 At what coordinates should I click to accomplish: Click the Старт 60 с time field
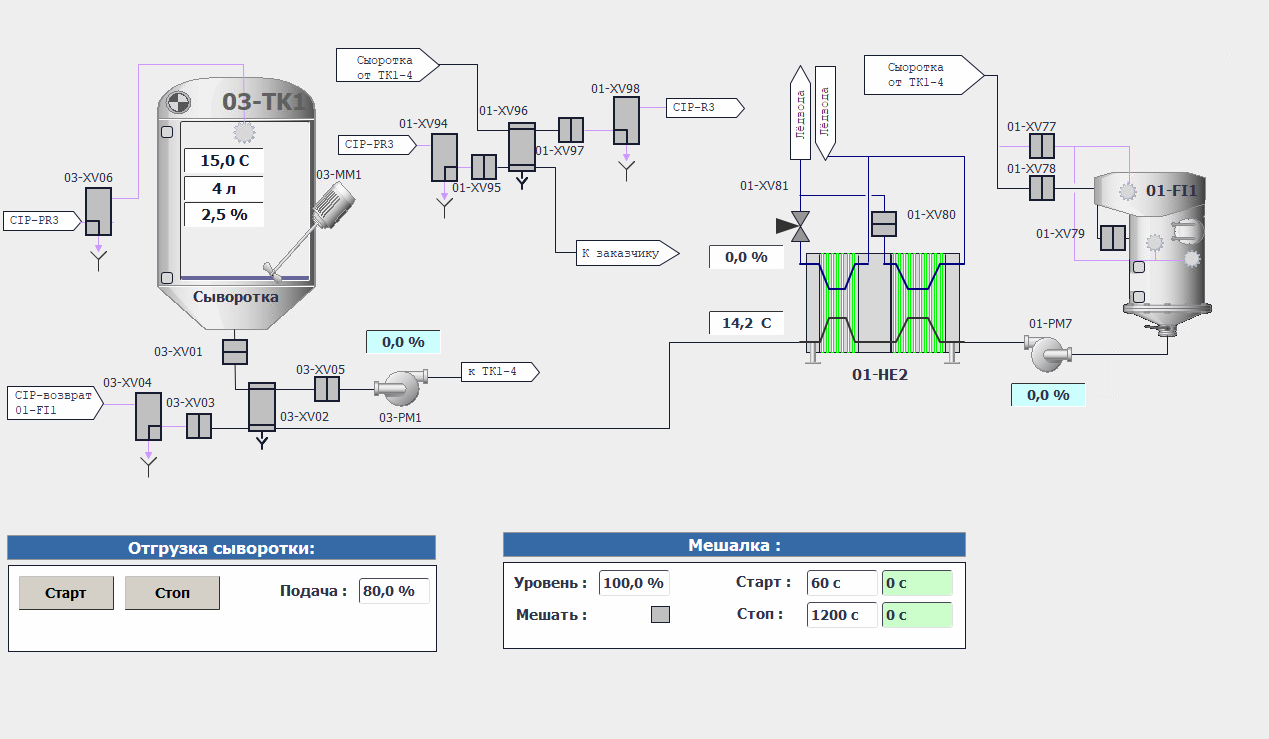point(841,583)
